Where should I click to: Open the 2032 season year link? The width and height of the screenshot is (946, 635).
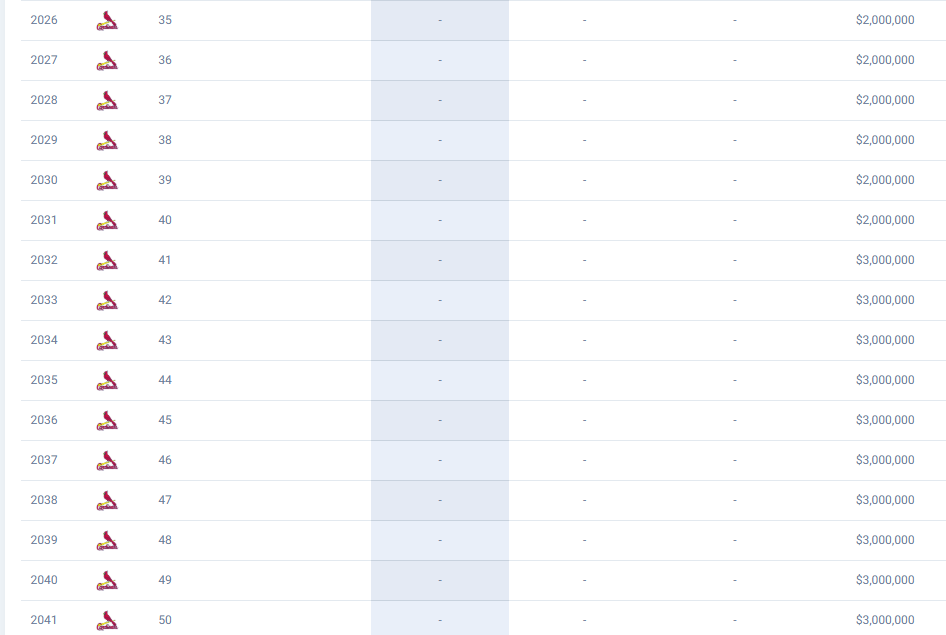pos(44,260)
